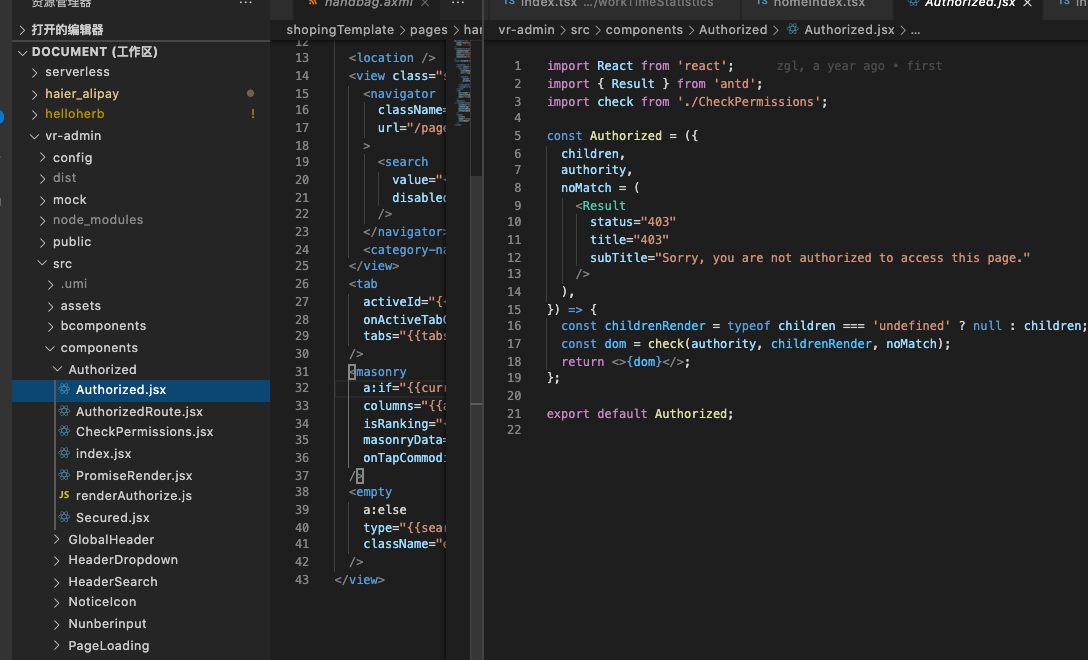Click the pages breadcrumb in the left editor
The image size is (1088, 660).
click(428, 30)
